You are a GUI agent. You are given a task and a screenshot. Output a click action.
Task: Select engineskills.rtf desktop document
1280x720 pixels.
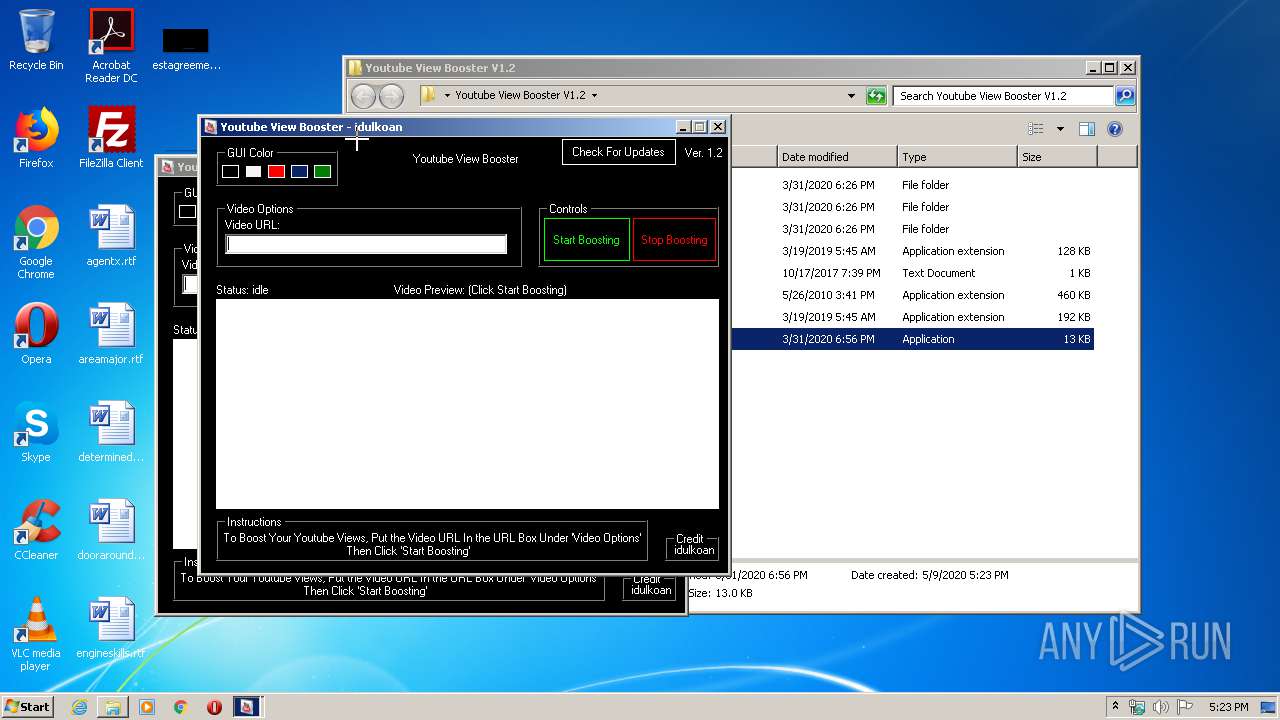(x=111, y=629)
